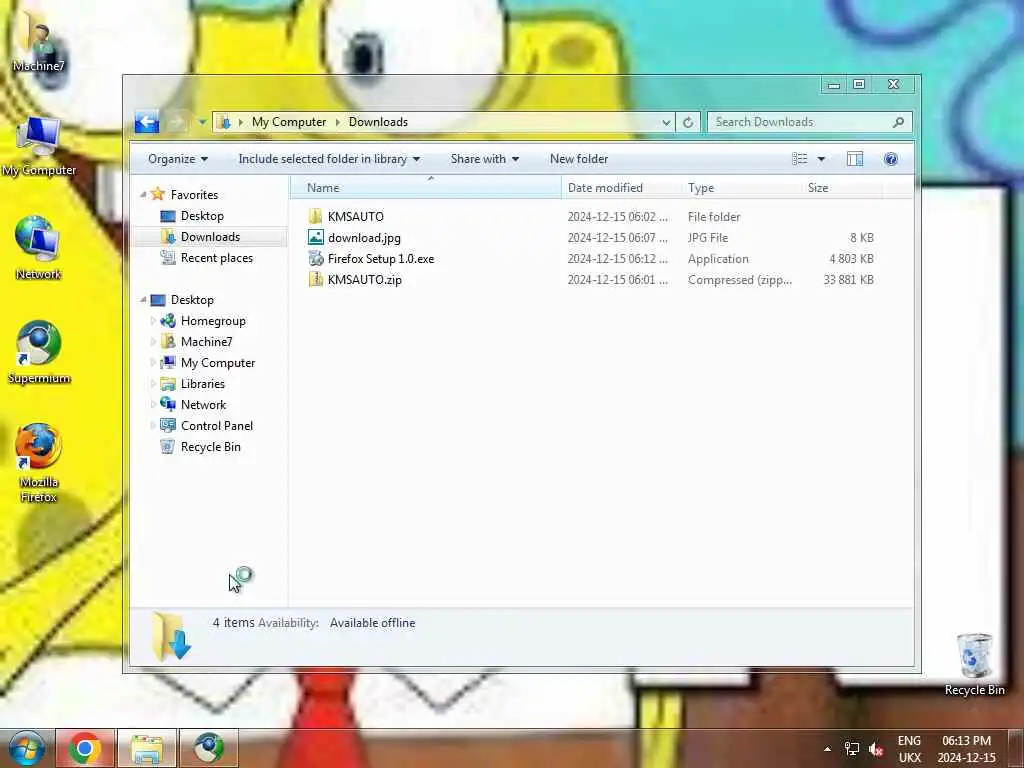Collapse the Favorites group
The height and width of the screenshot is (768, 1024).
click(143, 195)
